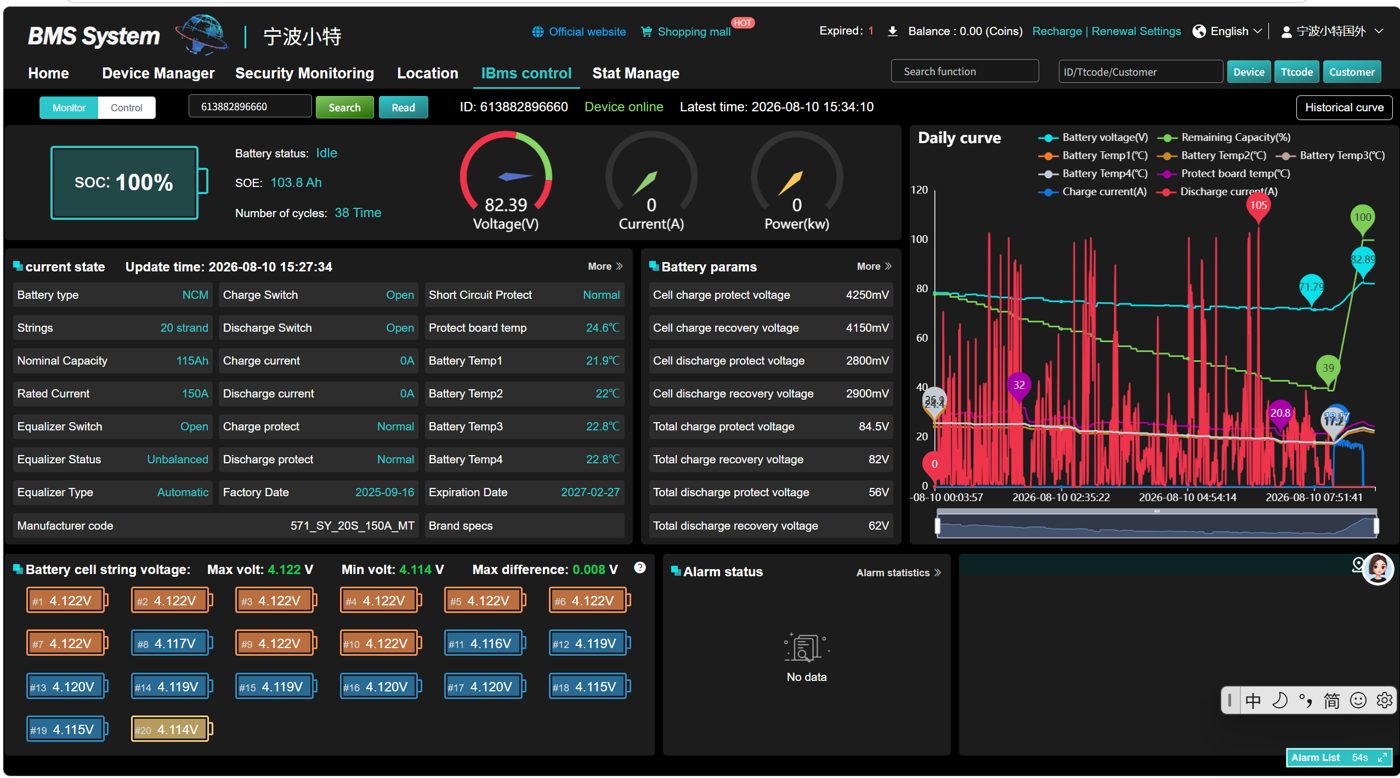This screenshot has height=778, width=1400.
Task: Click the user profile silhouette icon
Action: pyautogui.click(x=1286, y=31)
